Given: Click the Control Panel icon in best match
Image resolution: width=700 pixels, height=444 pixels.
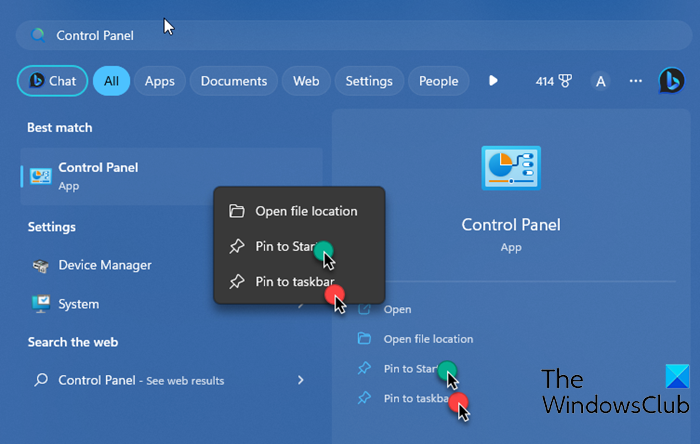Looking at the screenshot, I should (x=40, y=176).
